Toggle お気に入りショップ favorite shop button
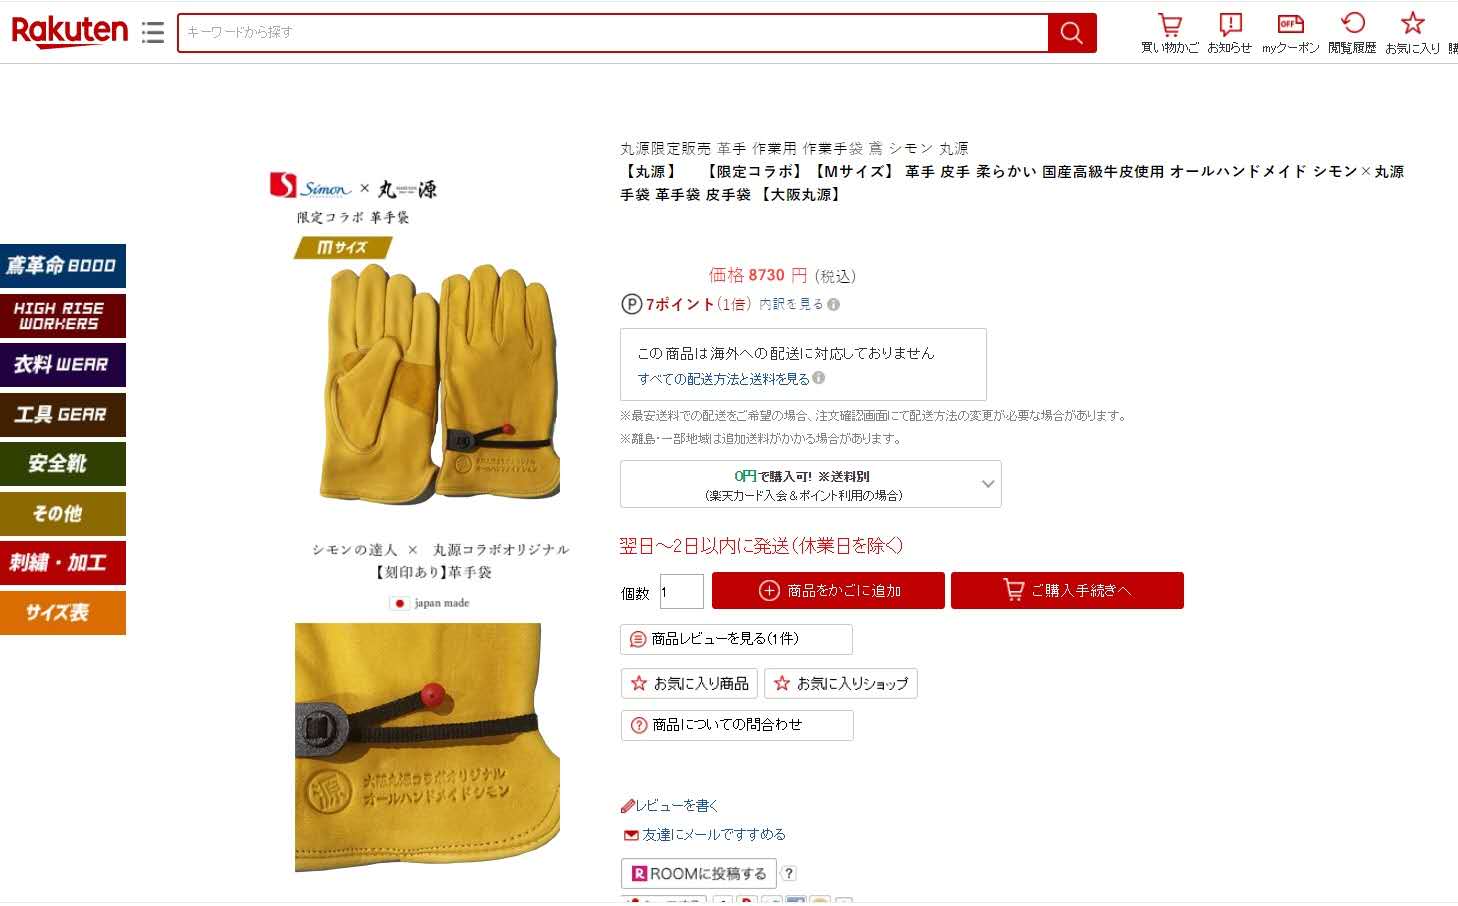 pyautogui.click(x=840, y=683)
